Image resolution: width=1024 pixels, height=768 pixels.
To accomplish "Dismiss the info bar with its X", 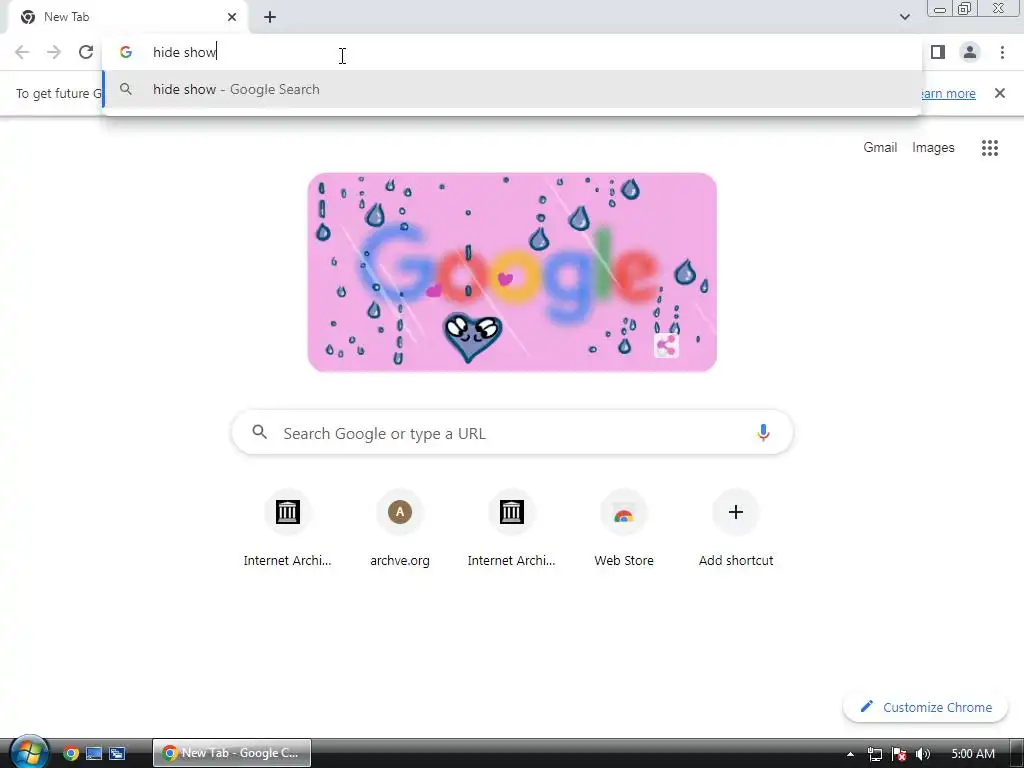I will coord(999,93).
